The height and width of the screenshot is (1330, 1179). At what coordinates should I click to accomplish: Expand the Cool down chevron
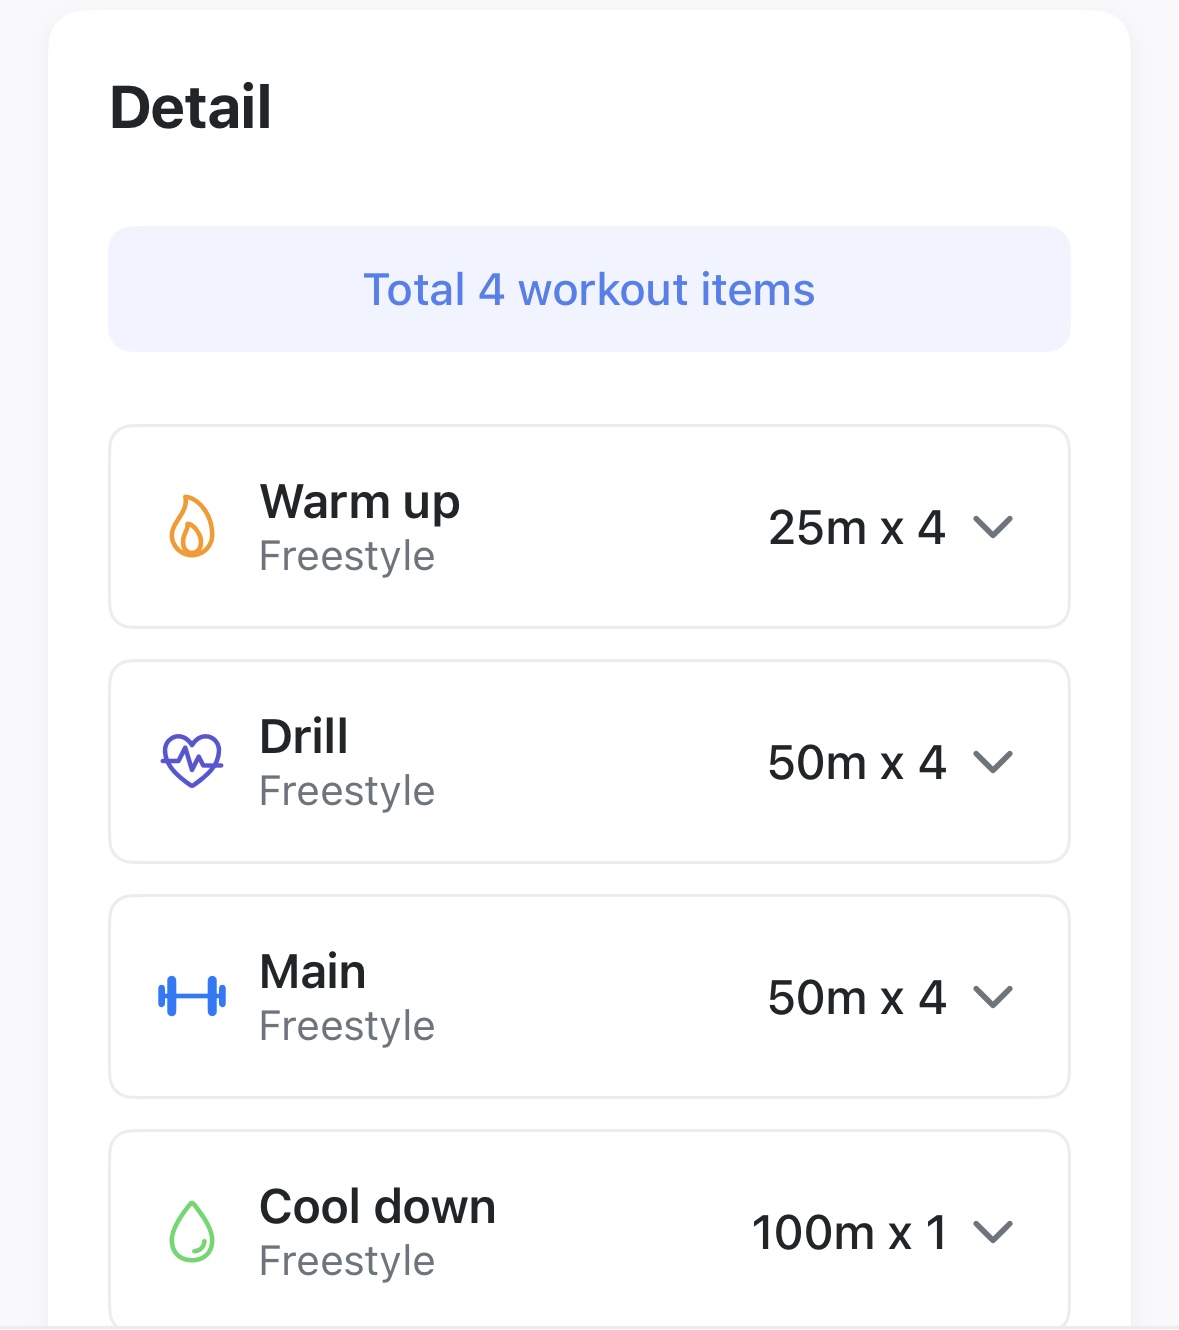[x=993, y=1232]
